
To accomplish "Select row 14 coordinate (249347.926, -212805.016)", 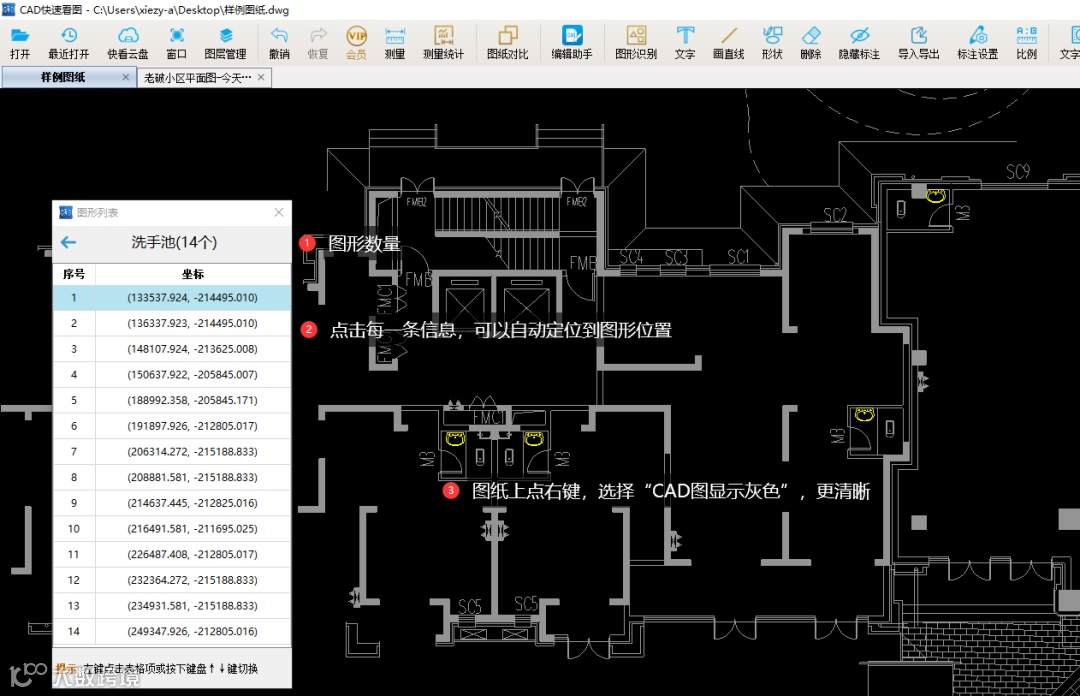I will (192, 631).
